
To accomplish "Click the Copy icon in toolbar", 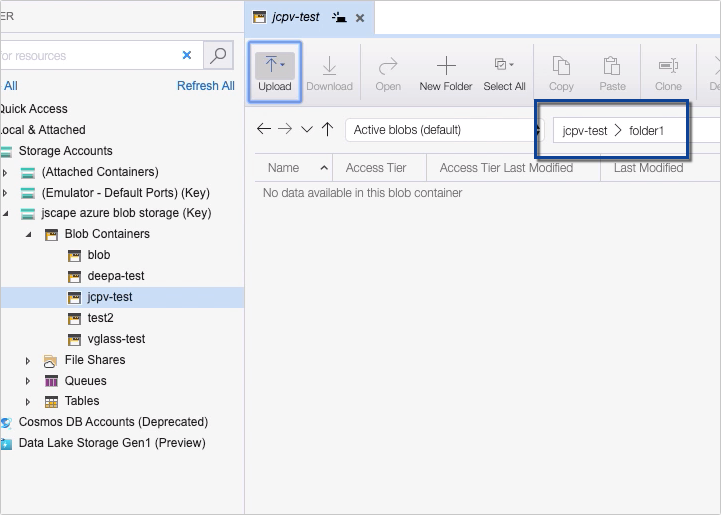I will click(x=561, y=66).
